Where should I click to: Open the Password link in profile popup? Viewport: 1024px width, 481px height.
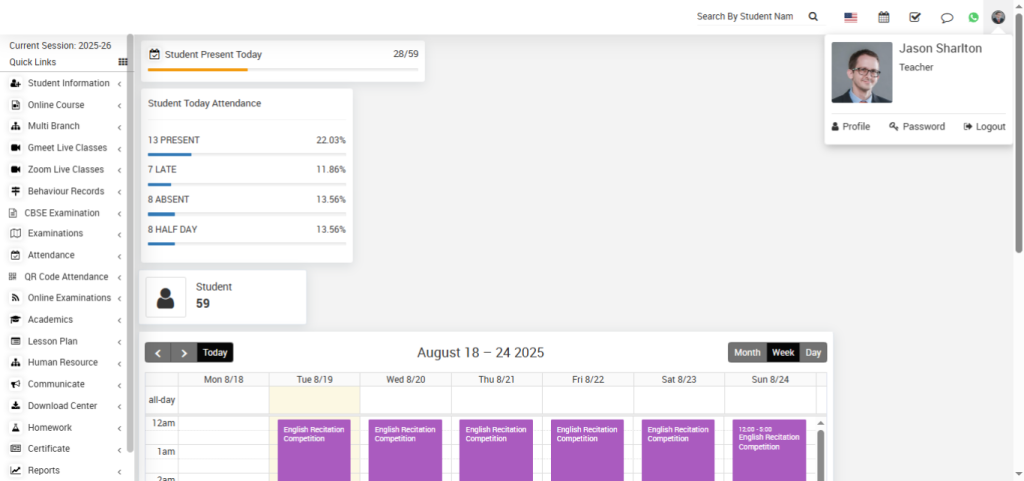917,127
